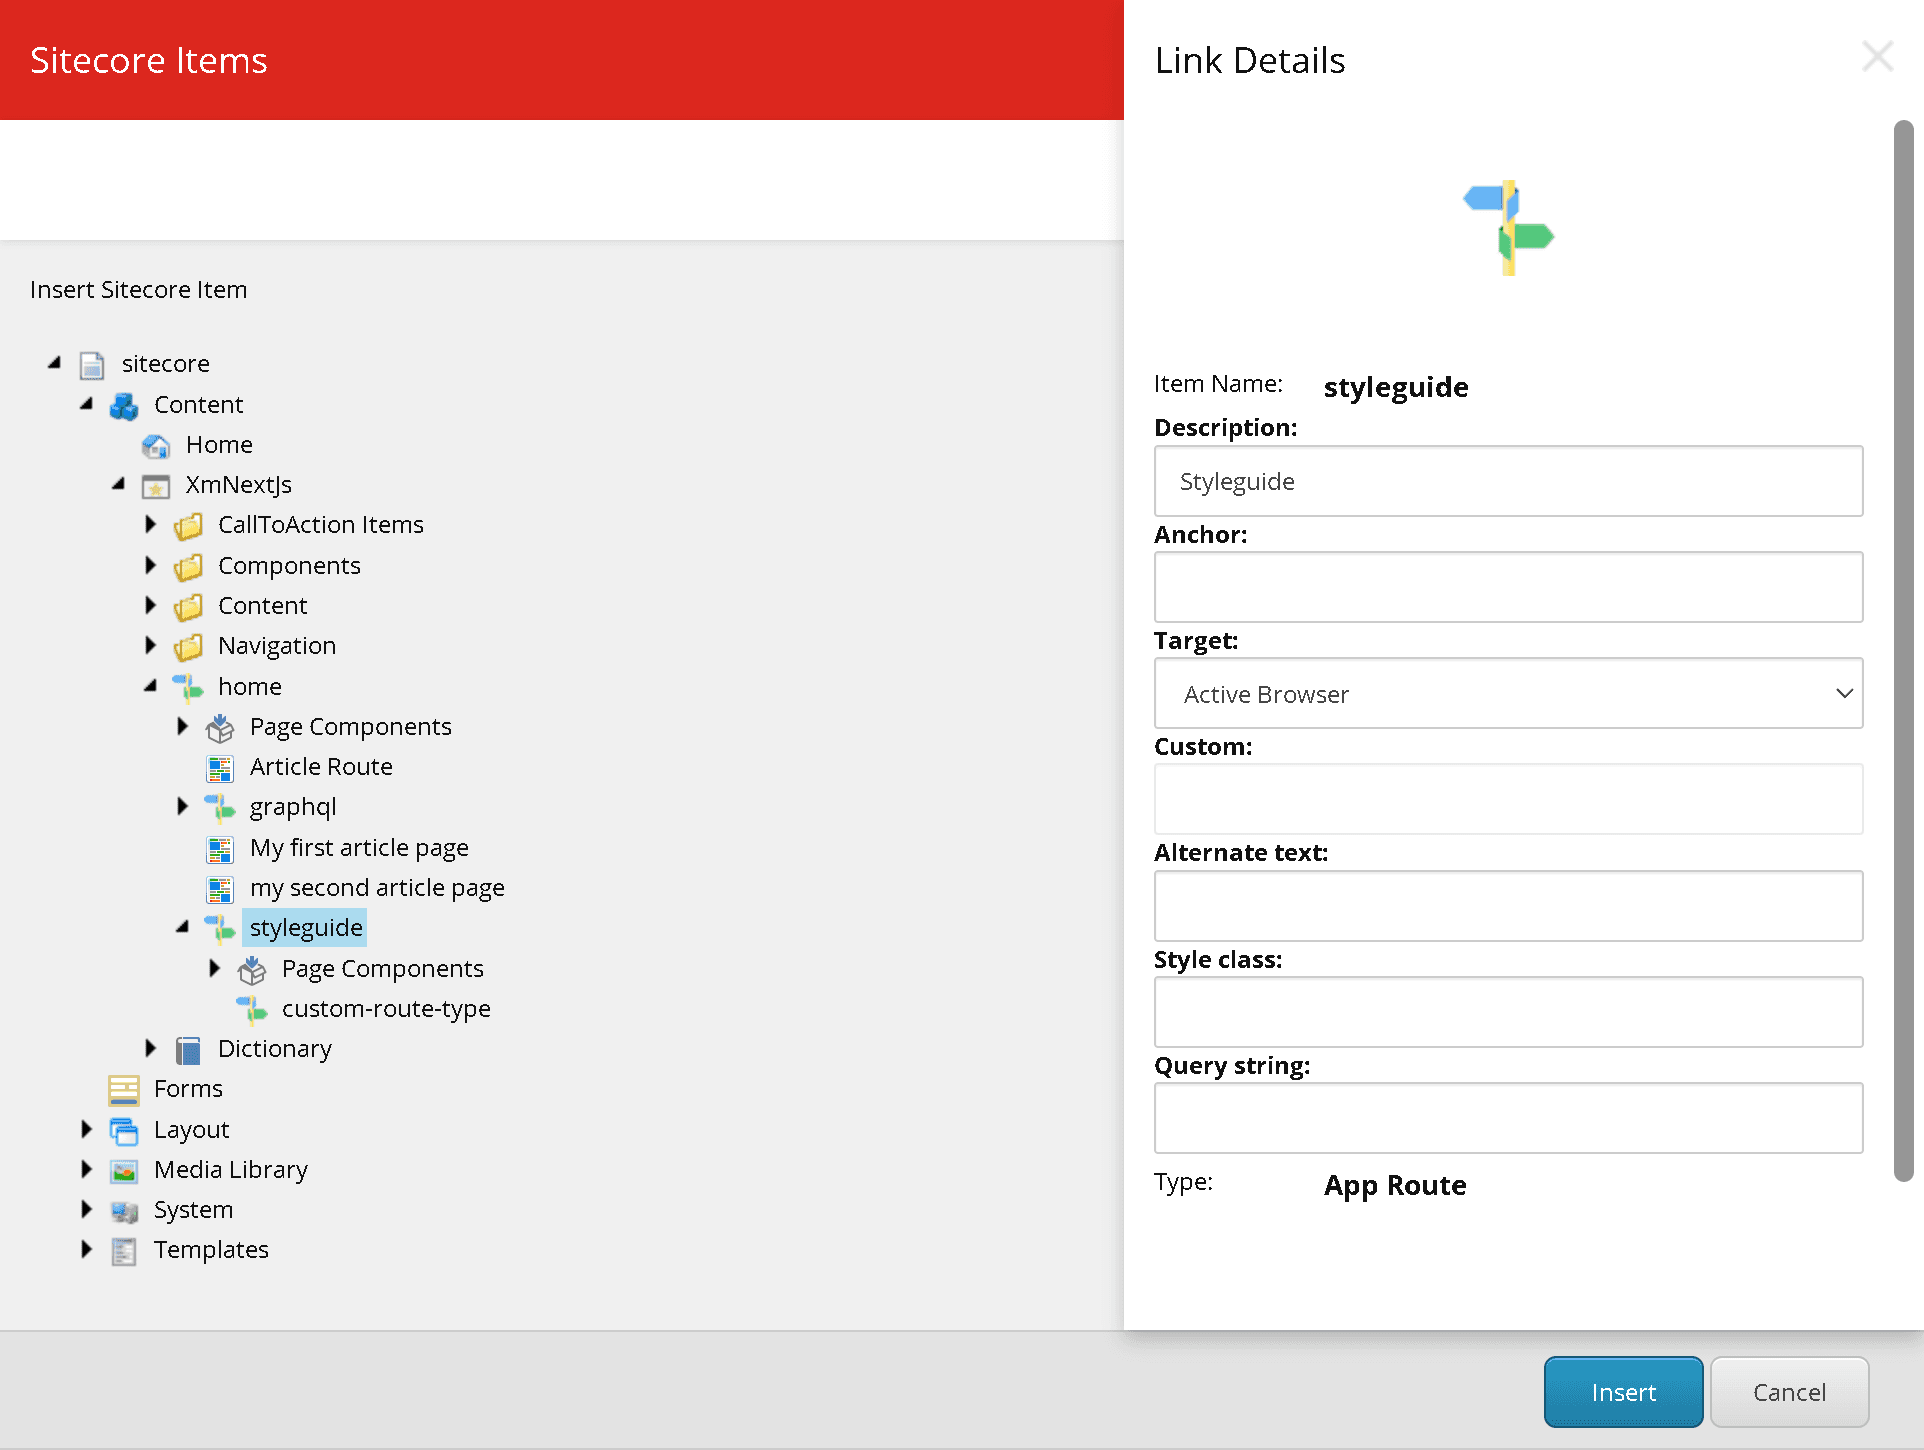Click the Page Components icon under home
The image size is (1924, 1450).
(220, 728)
